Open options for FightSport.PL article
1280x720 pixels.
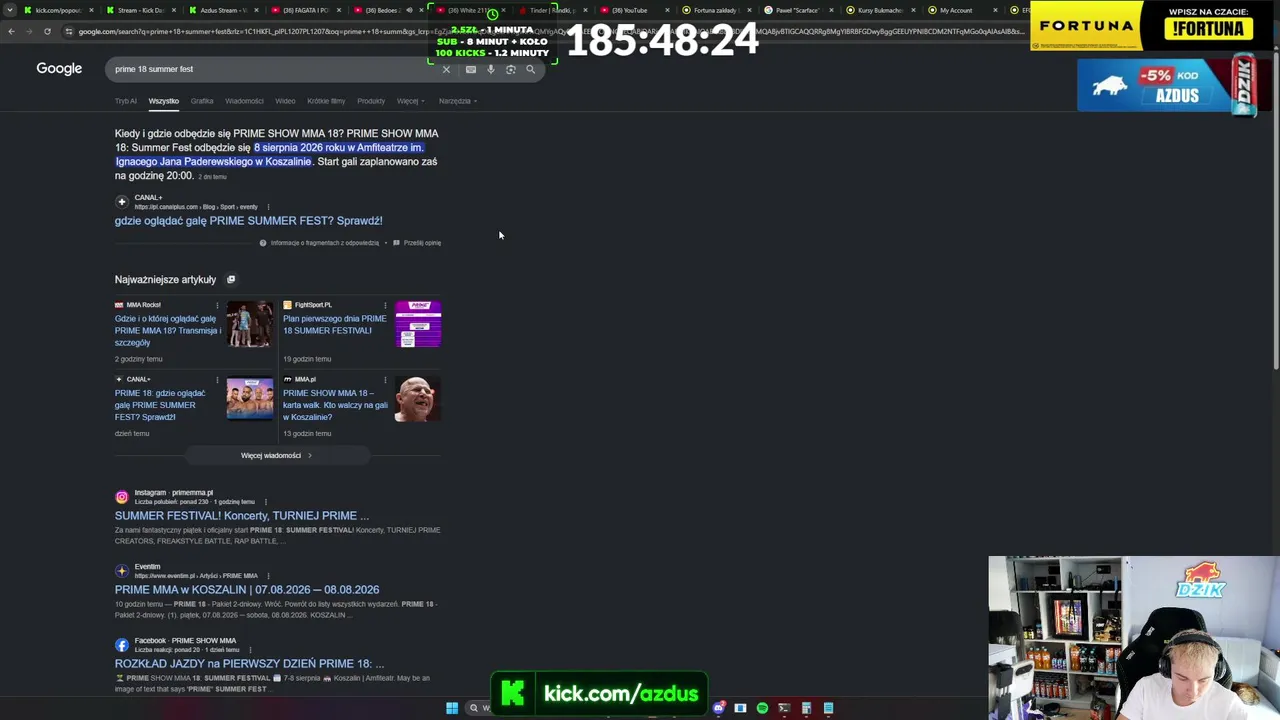pyautogui.click(x=385, y=305)
